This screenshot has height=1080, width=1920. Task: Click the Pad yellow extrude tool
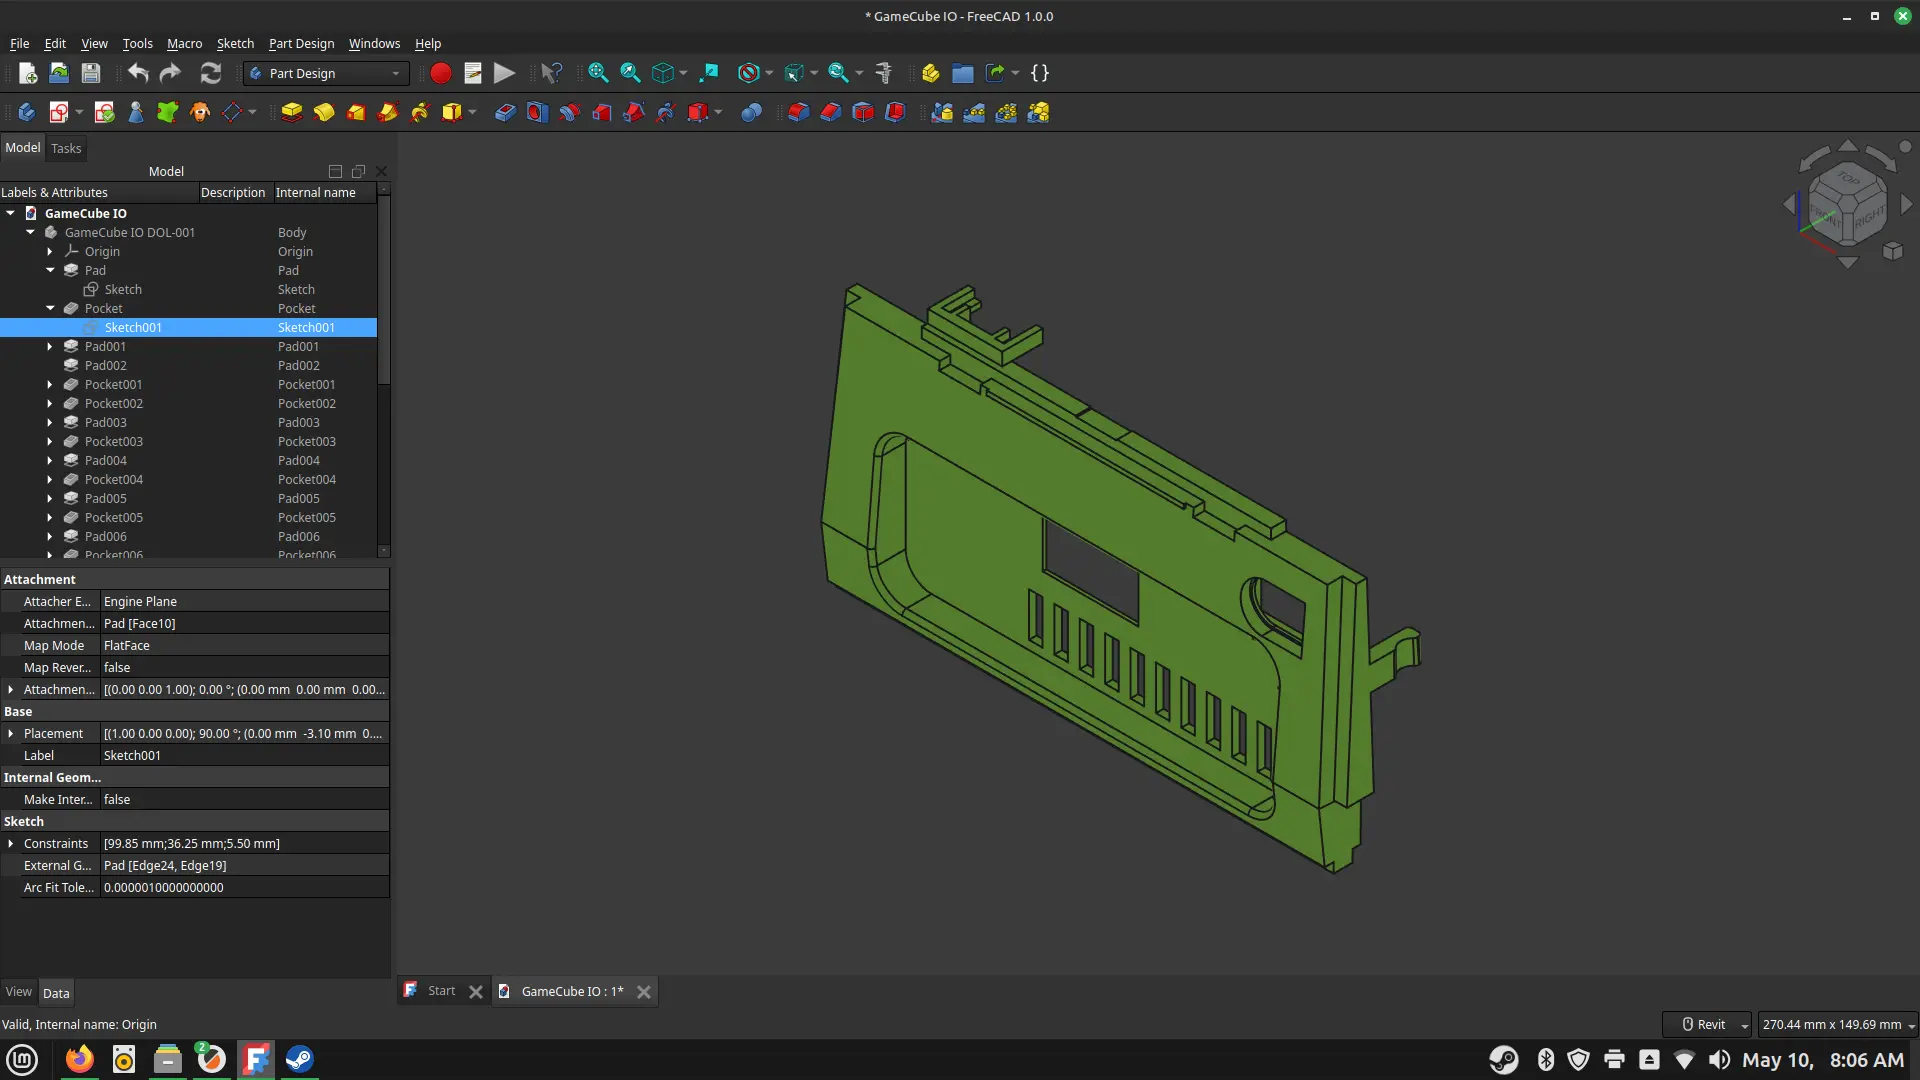tap(291, 112)
